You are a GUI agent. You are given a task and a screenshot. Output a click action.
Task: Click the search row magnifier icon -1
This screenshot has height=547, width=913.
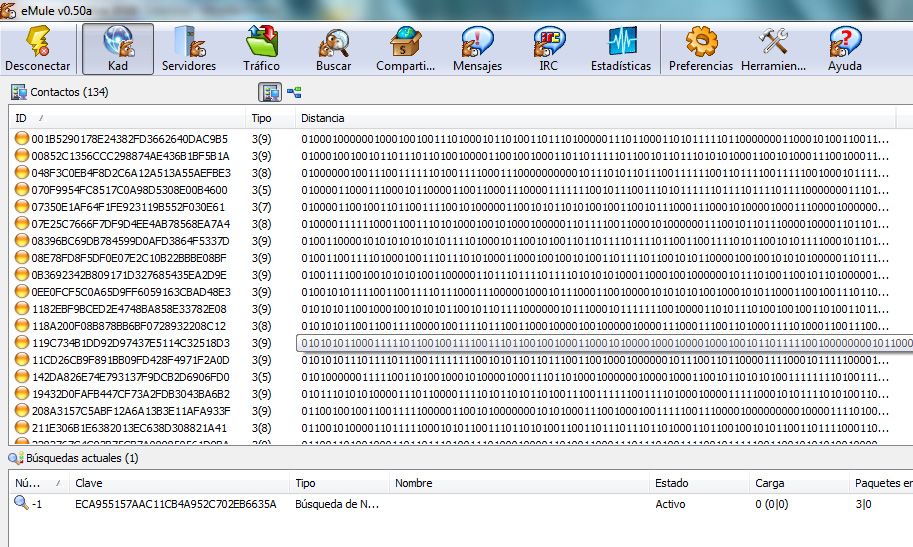(x=21, y=502)
